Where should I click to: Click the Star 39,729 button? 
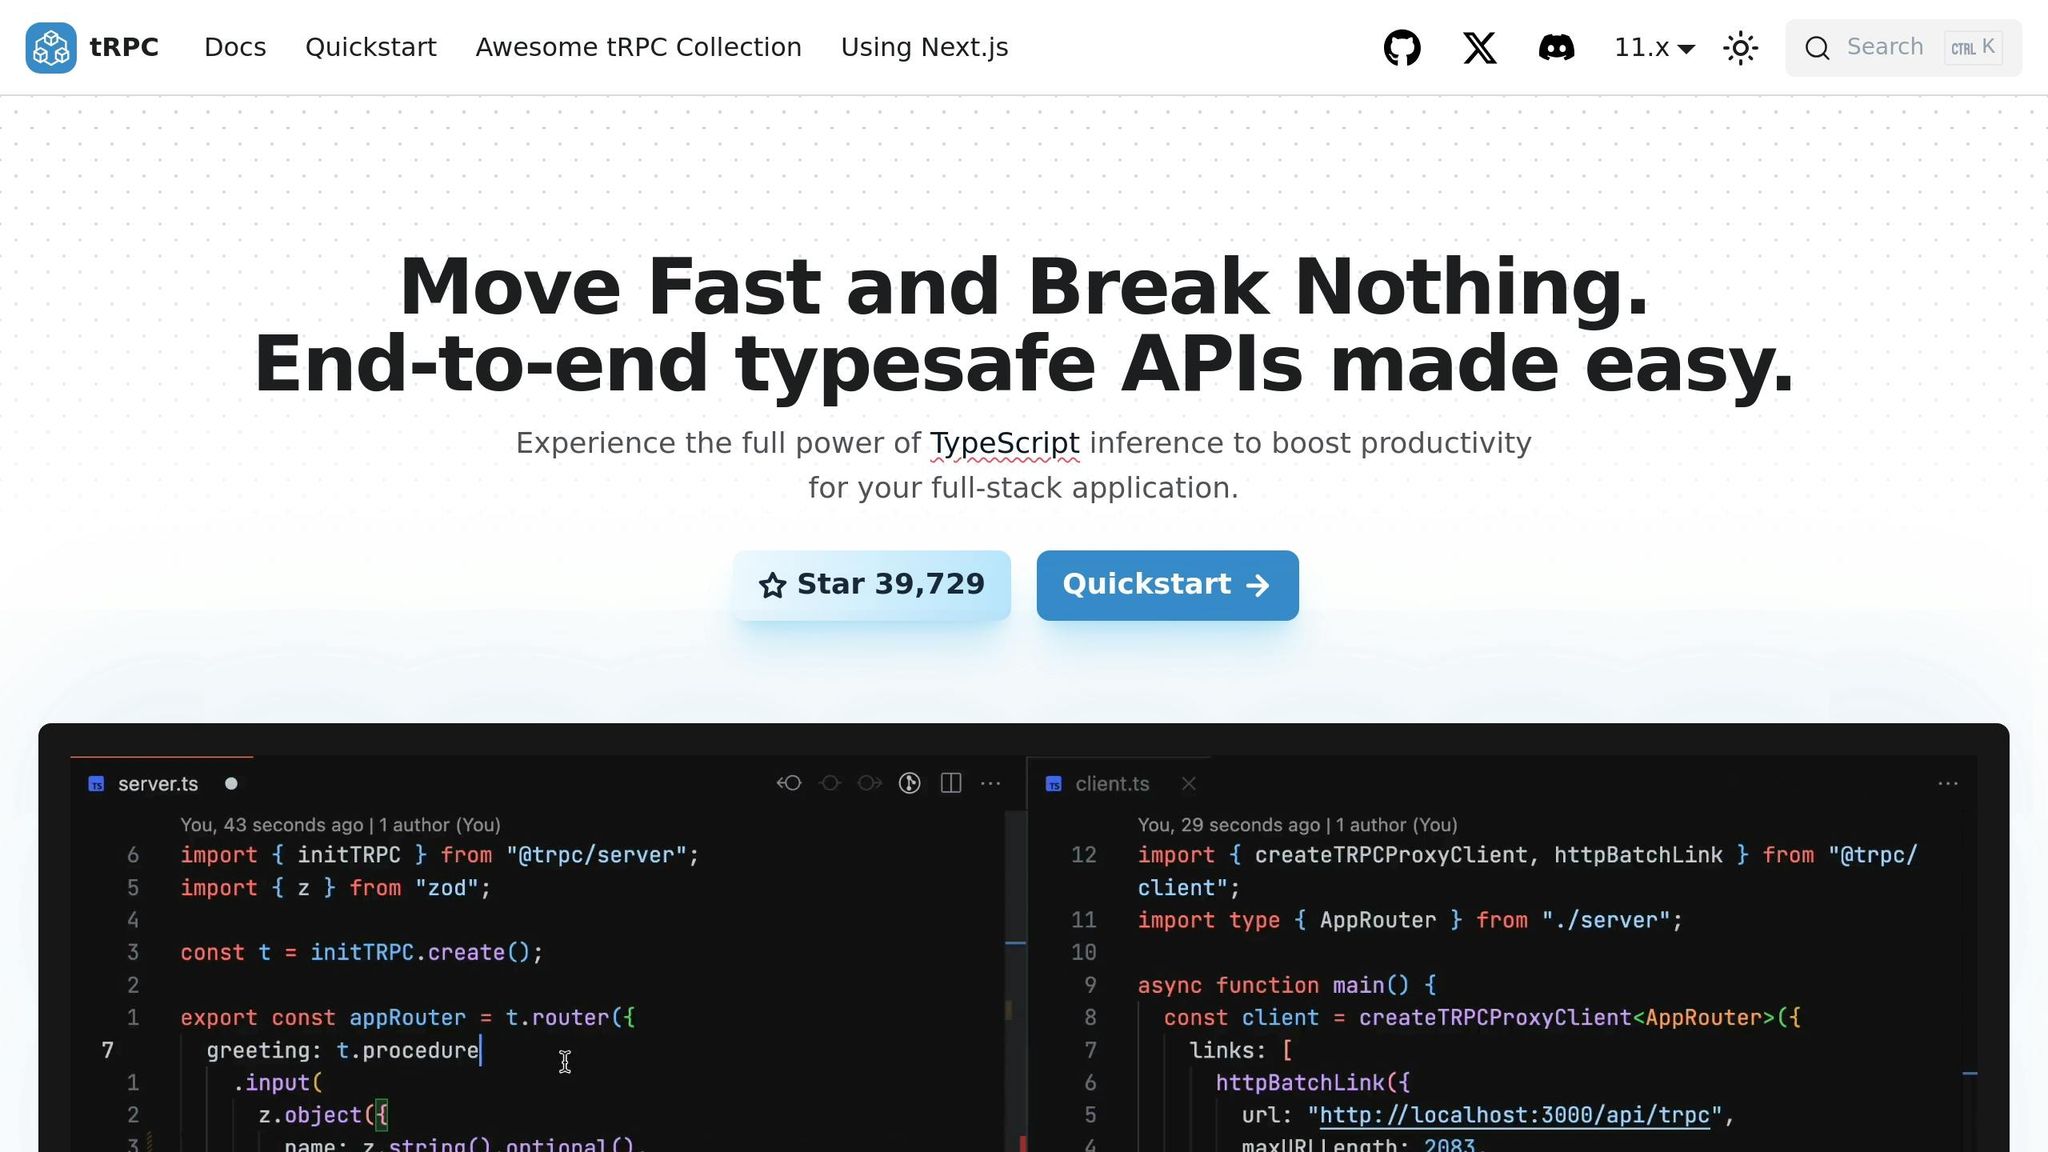pos(871,585)
